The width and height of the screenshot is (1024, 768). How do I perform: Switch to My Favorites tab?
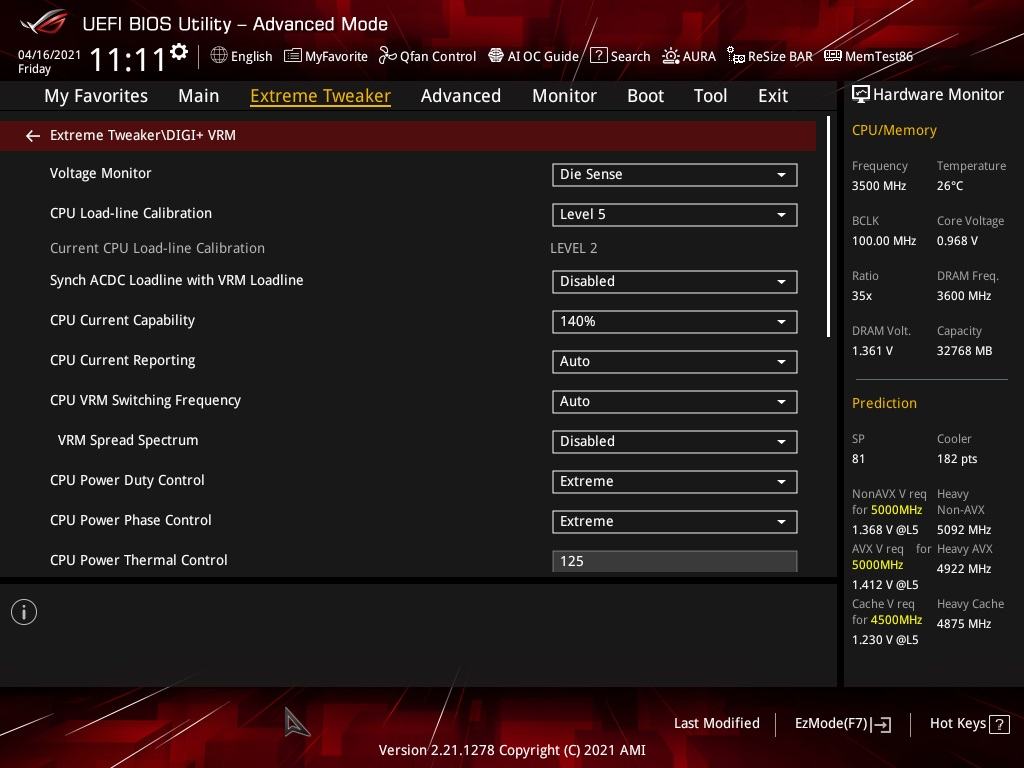(x=96, y=96)
